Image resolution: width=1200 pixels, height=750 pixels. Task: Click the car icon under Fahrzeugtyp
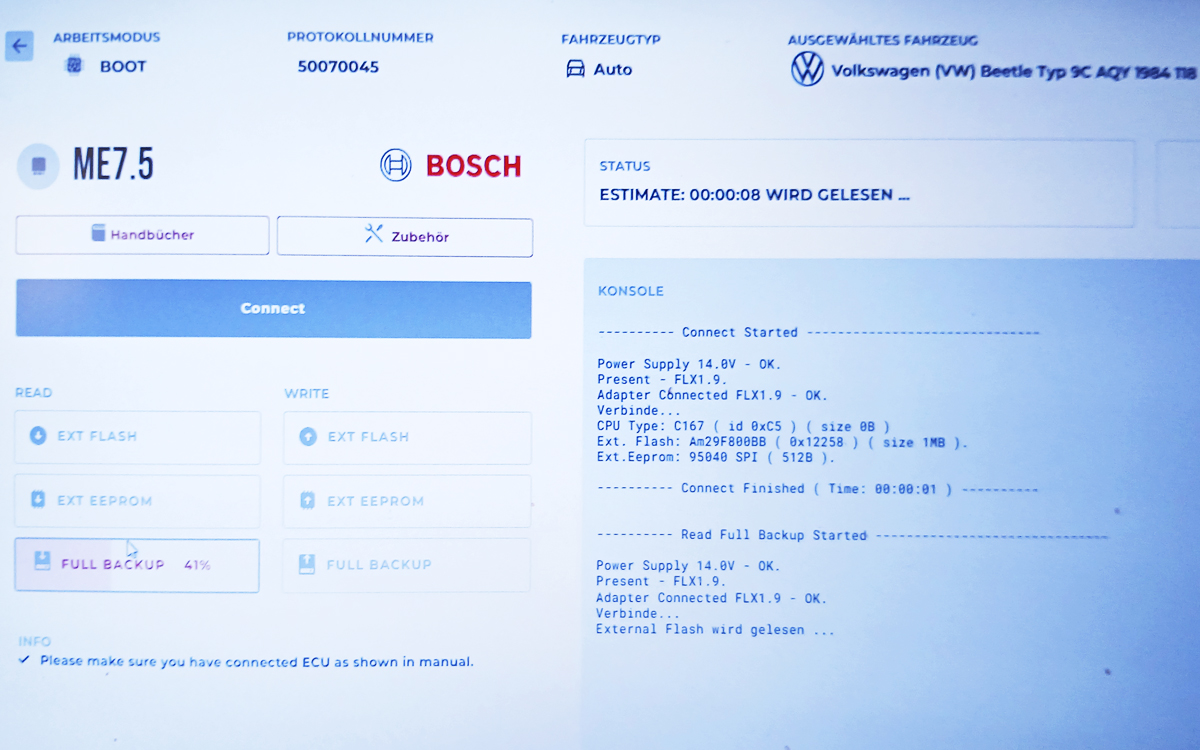[576, 69]
